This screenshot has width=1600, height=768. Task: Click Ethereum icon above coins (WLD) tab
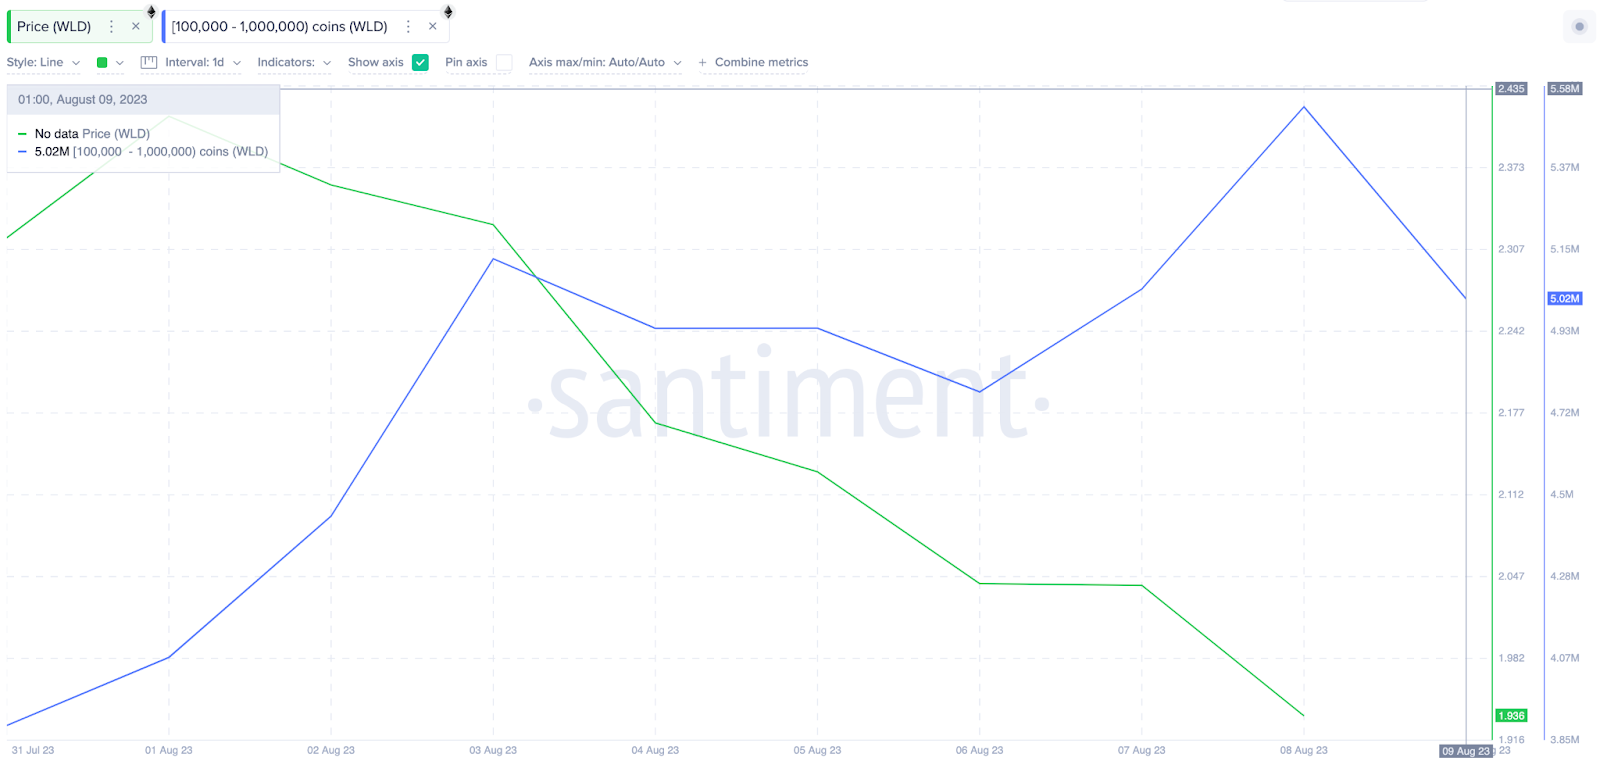[449, 12]
